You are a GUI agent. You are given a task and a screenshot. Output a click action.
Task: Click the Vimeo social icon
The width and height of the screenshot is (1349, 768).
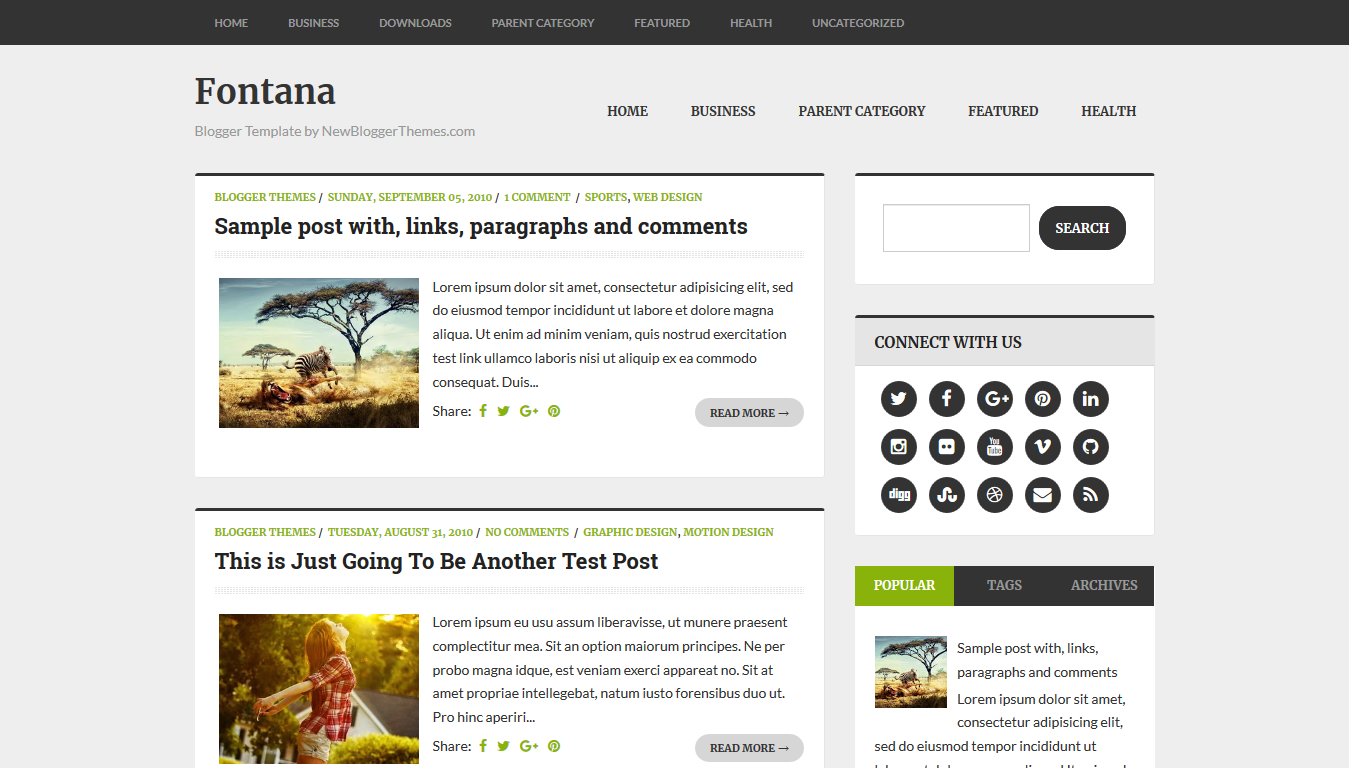point(1042,447)
